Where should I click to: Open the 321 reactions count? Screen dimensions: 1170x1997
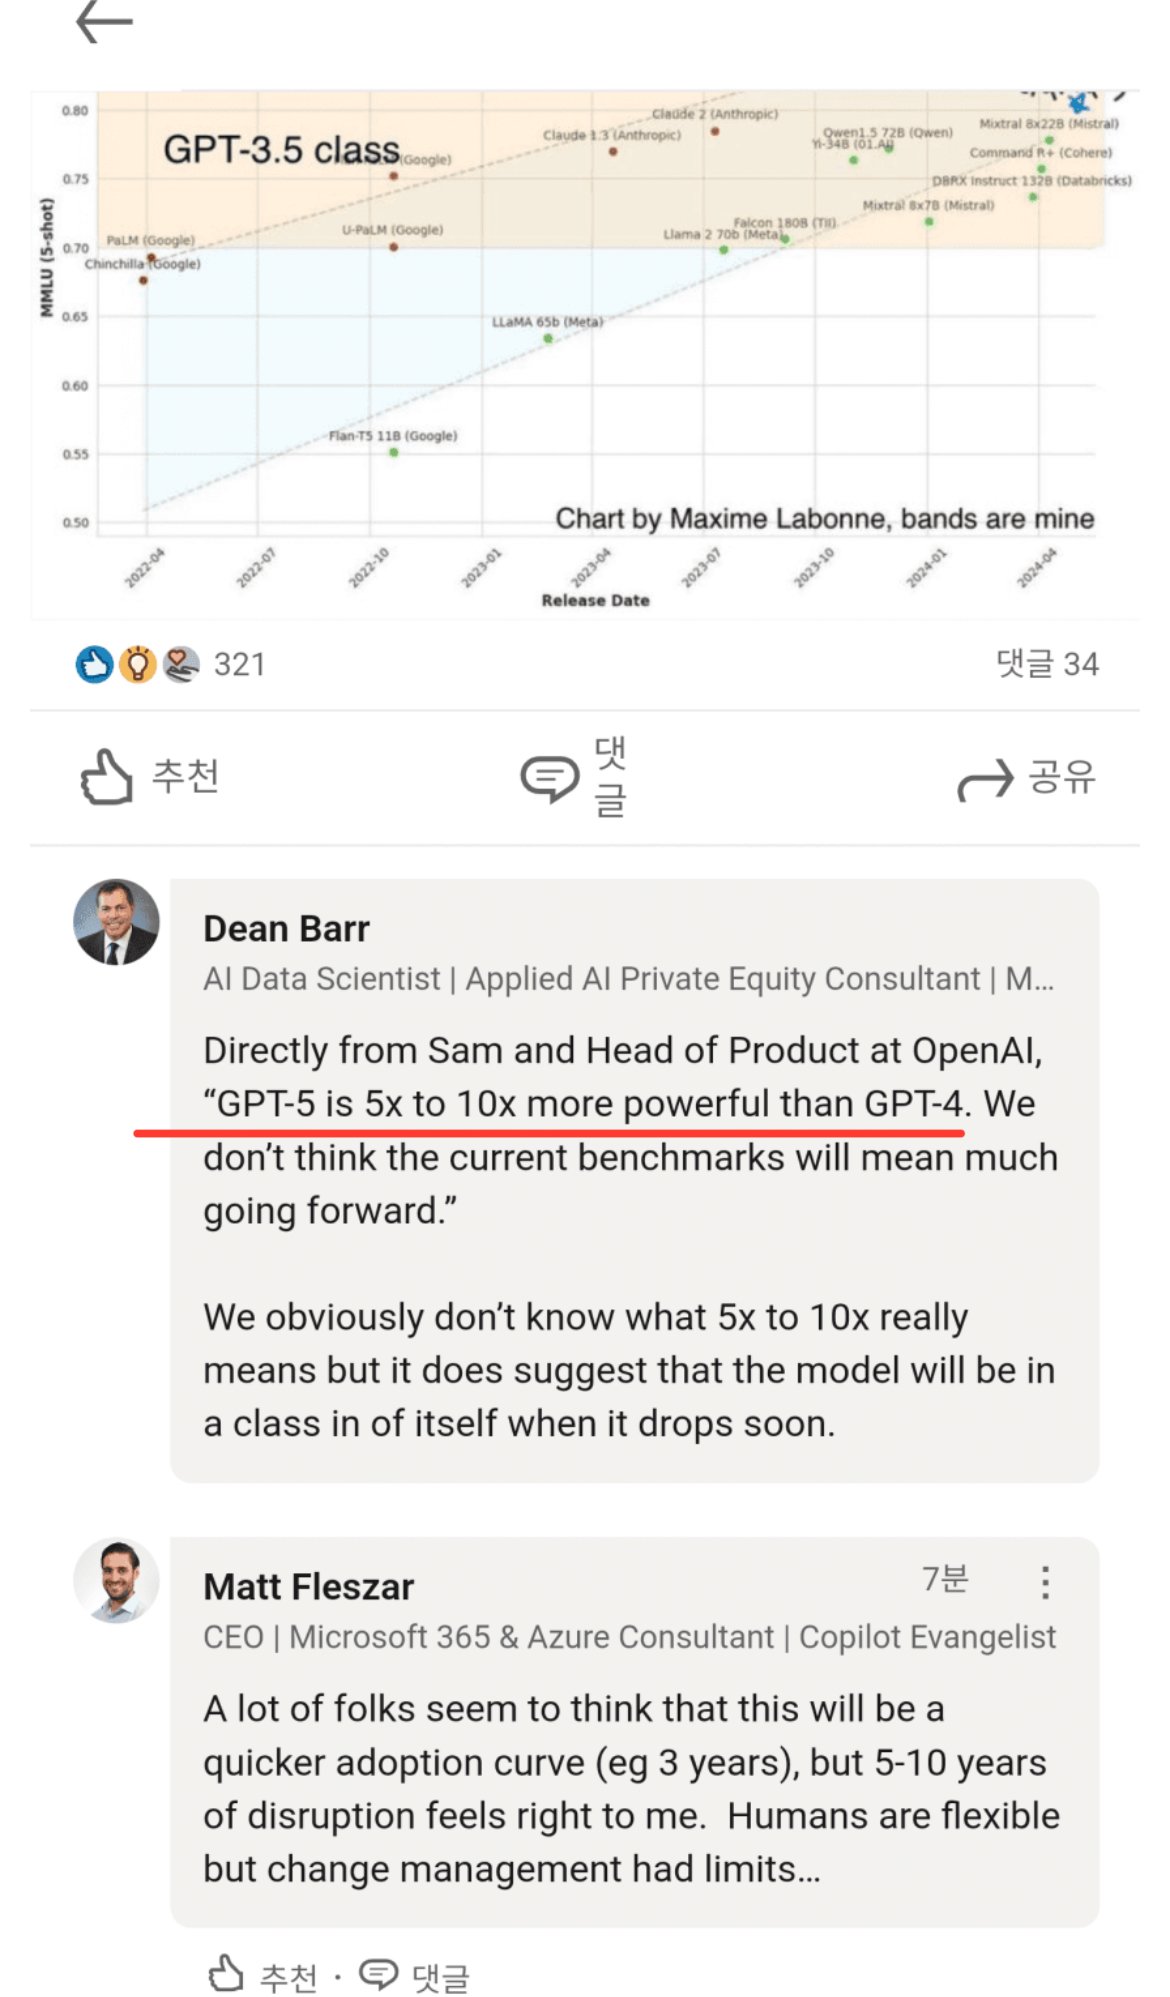(240, 664)
